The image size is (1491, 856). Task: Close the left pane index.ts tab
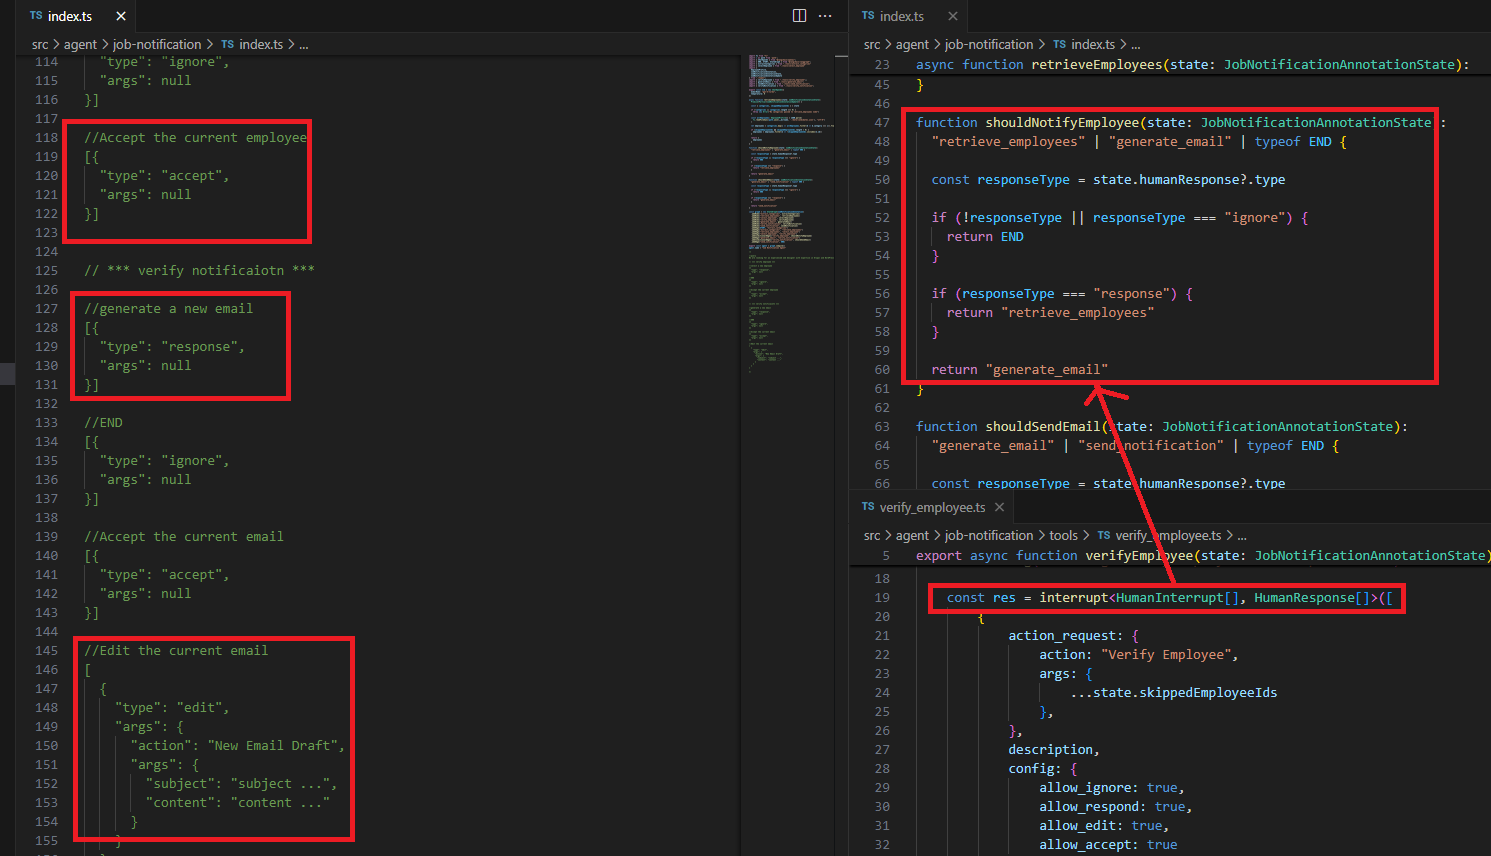tap(121, 16)
